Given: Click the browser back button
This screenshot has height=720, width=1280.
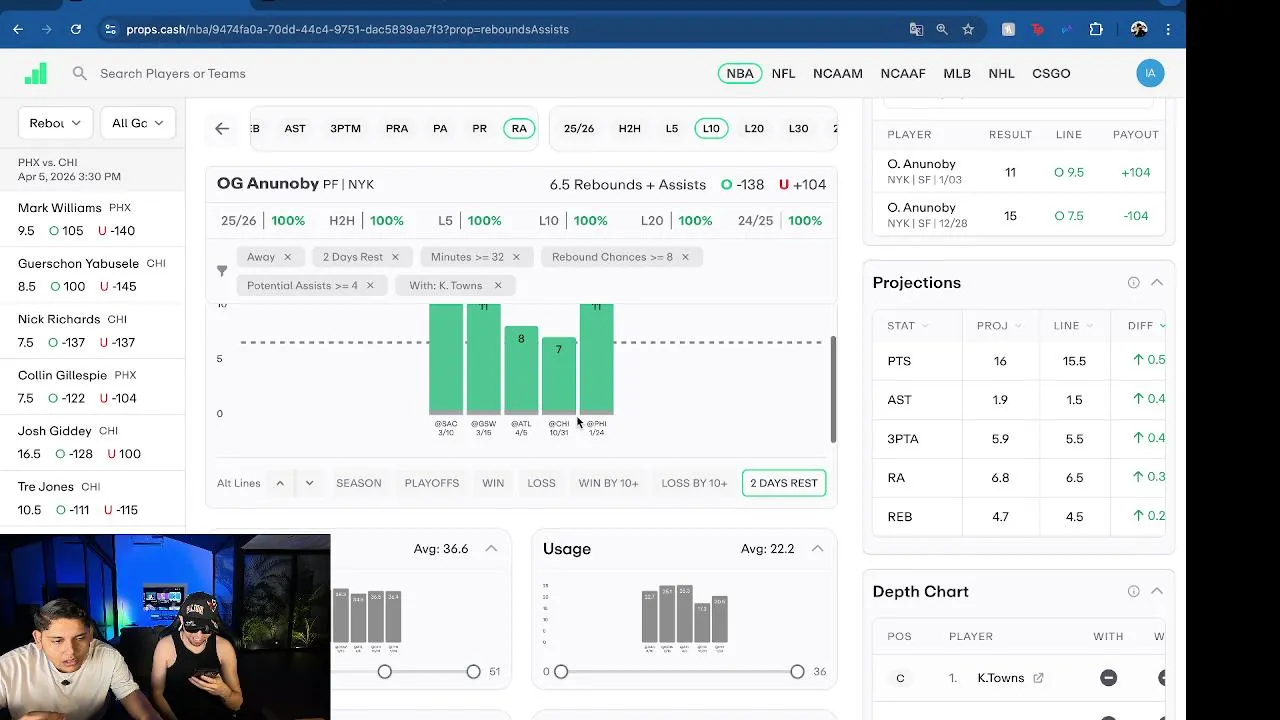Looking at the screenshot, I should click(x=18, y=29).
